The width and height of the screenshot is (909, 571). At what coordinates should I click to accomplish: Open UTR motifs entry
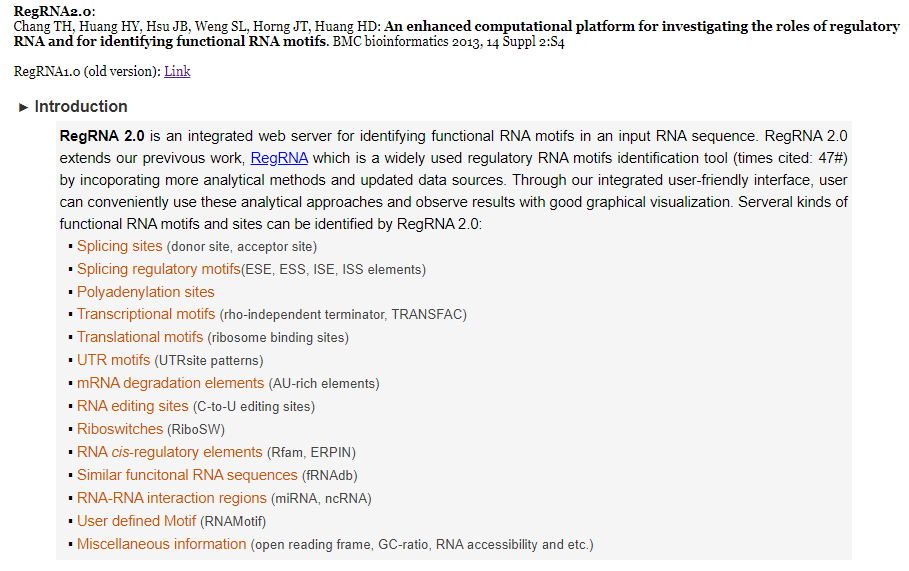pyautogui.click(x=113, y=360)
